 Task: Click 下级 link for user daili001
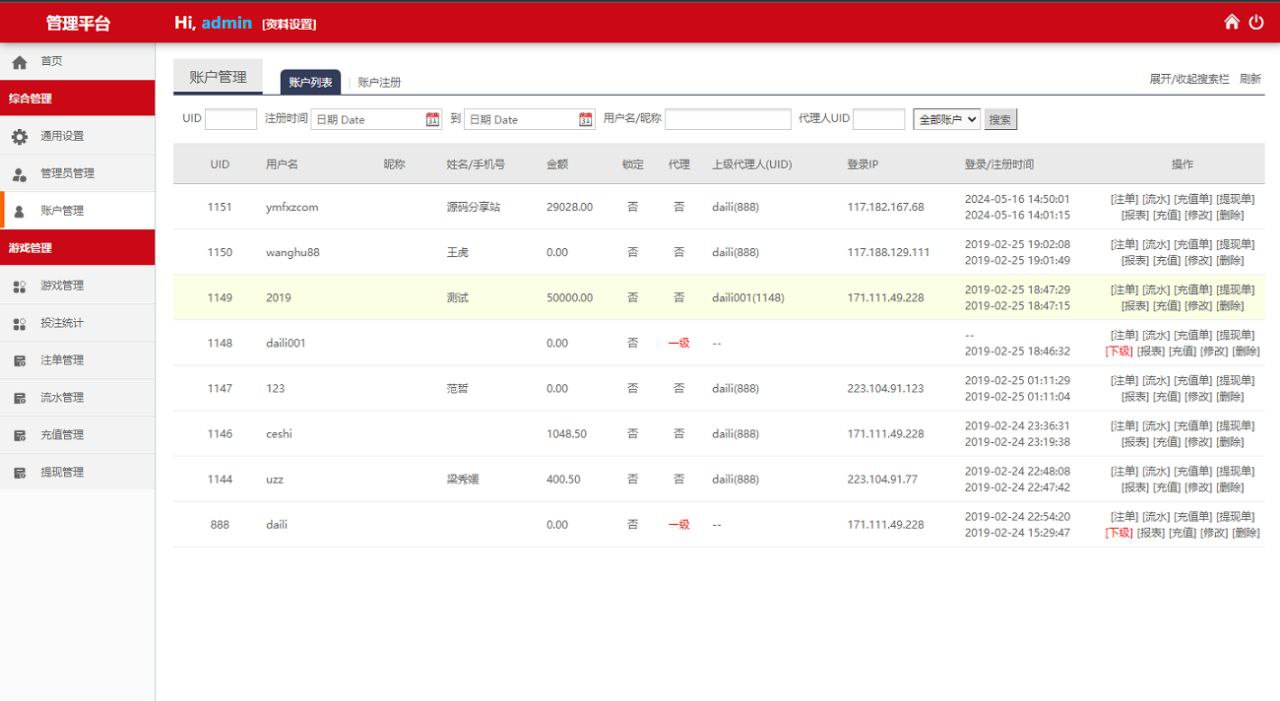(1118, 351)
